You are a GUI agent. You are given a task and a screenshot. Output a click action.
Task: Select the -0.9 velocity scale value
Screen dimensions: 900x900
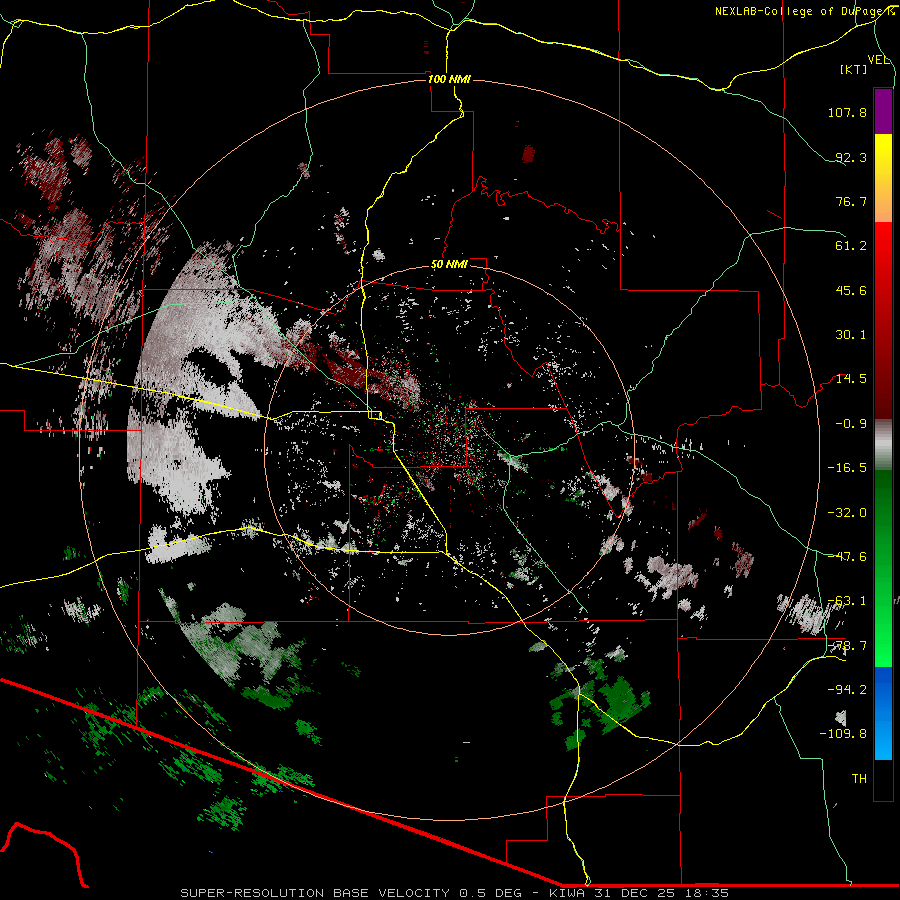pos(851,424)
